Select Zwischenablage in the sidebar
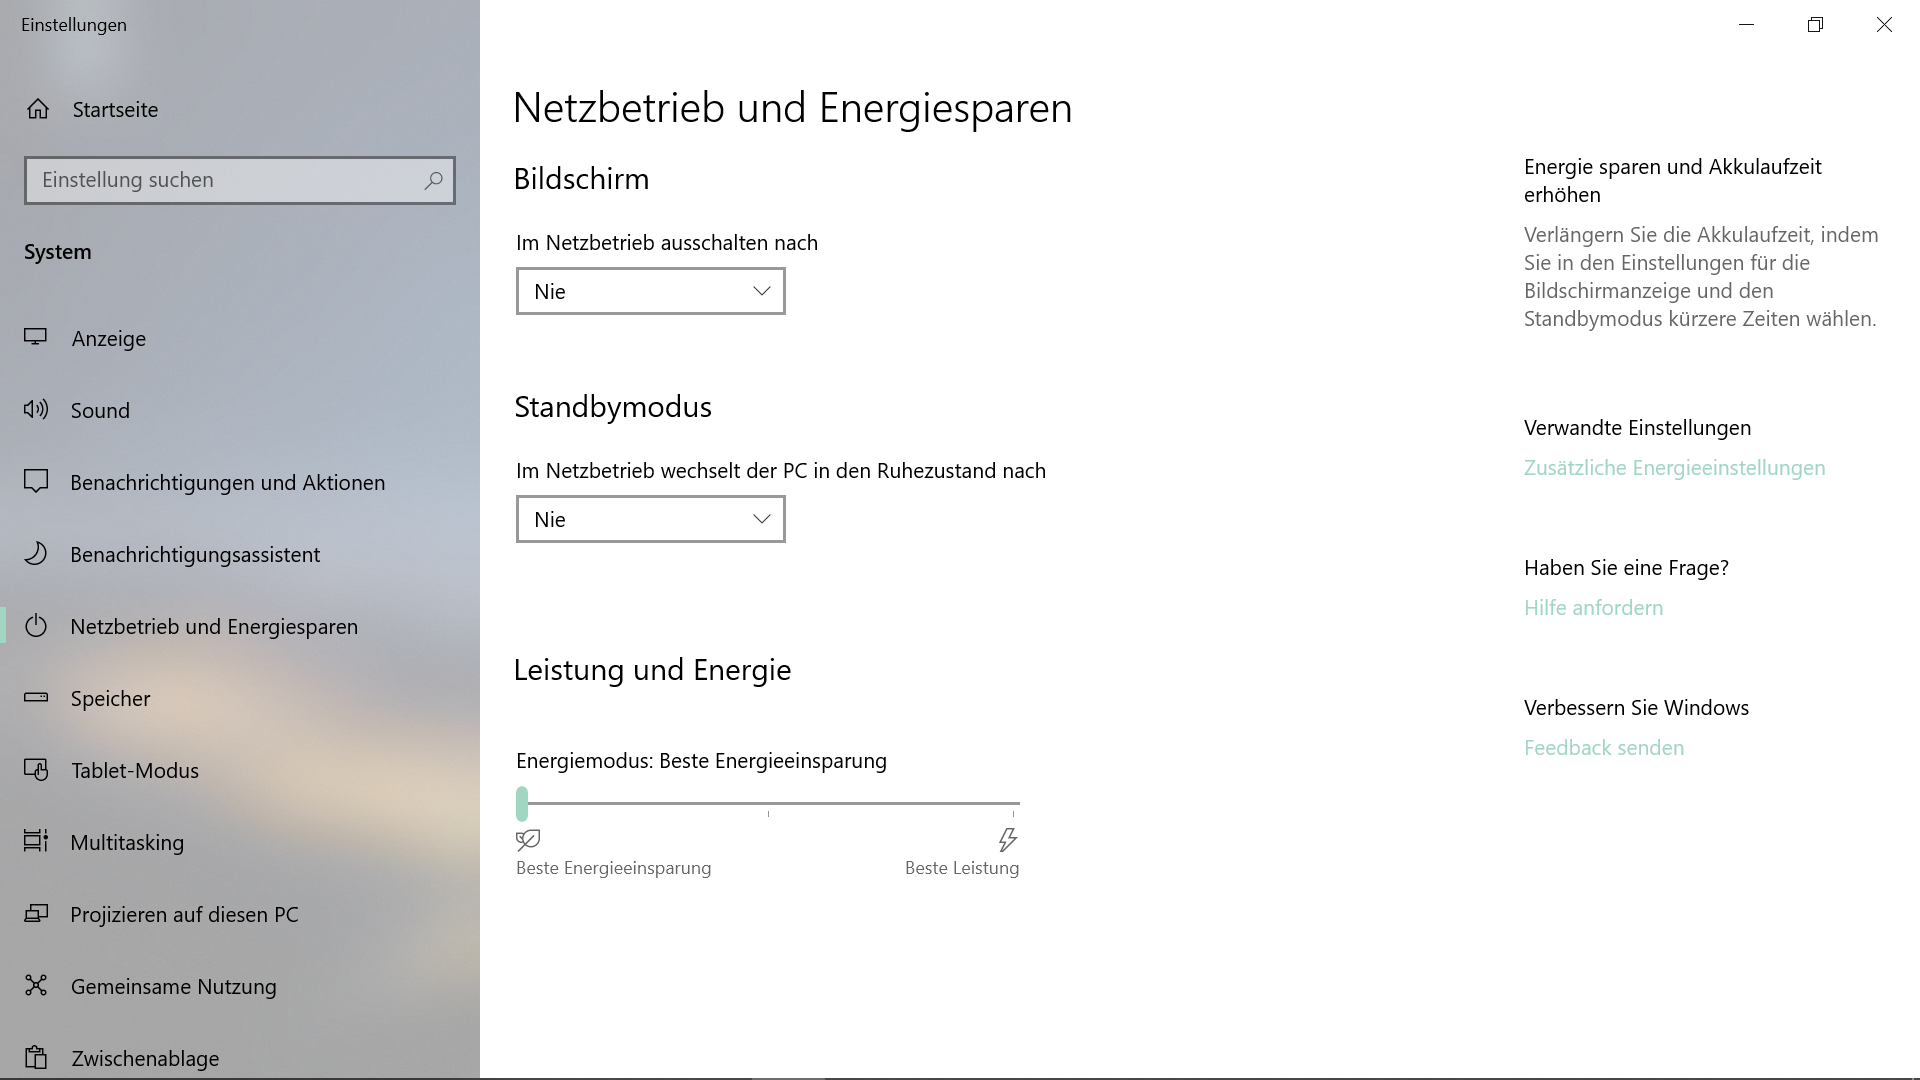Image resolution: width=1920 pixels, height=1080 pixels. [145, 1057]
